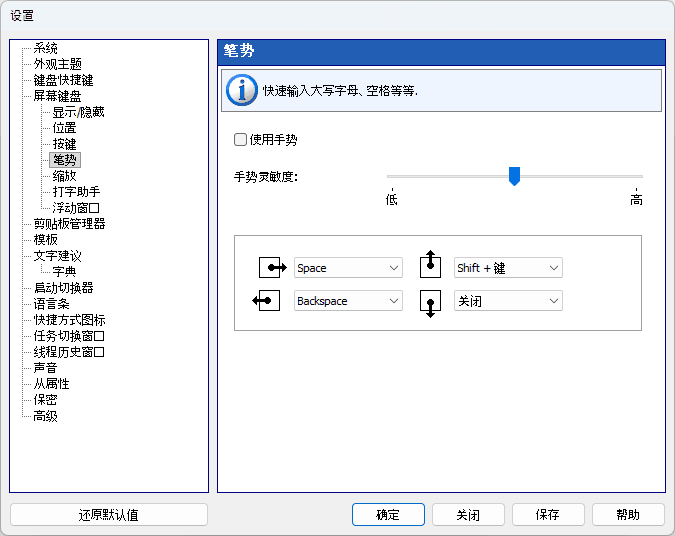The height and width of the screenshot is (536, 675).
Task: Click the 保存 button
Action: point(548,514)
